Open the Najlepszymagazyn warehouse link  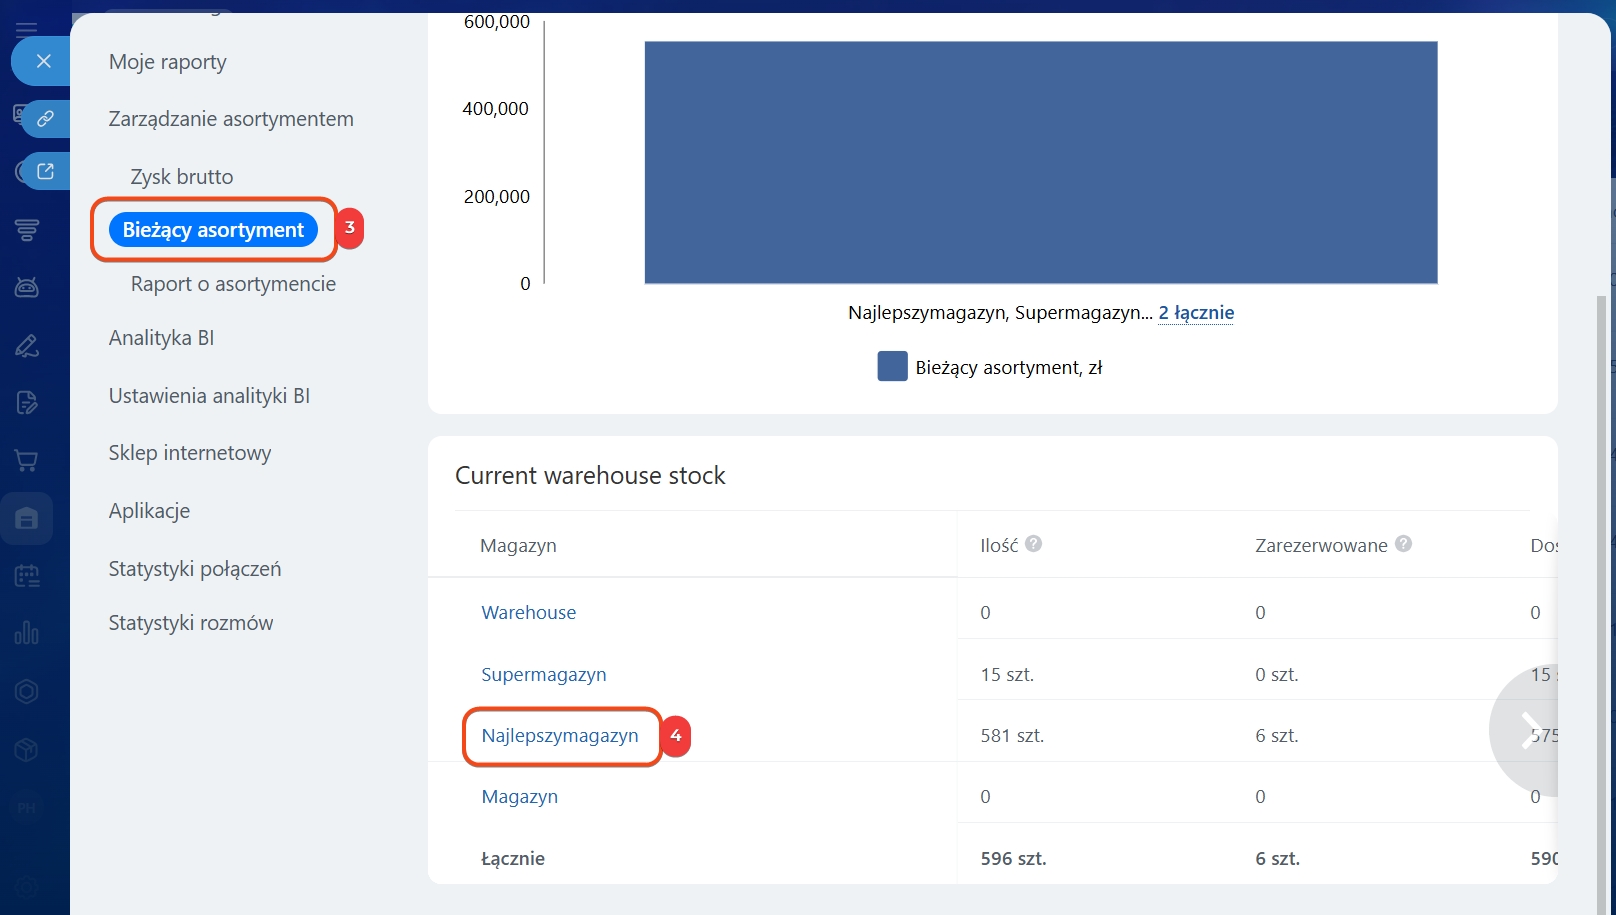click(559, 736)
